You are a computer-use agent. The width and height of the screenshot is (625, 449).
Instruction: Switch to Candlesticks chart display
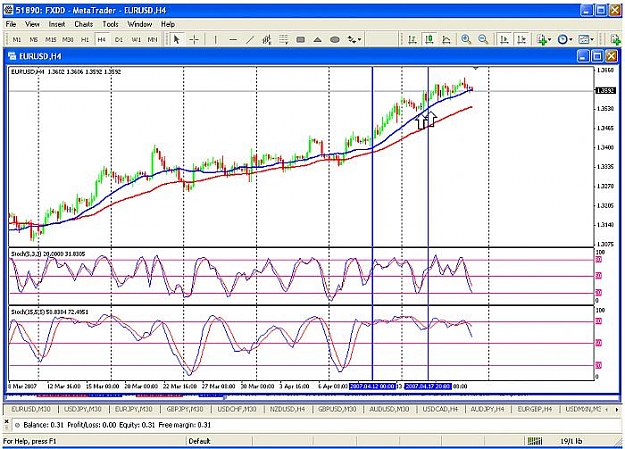429,39
